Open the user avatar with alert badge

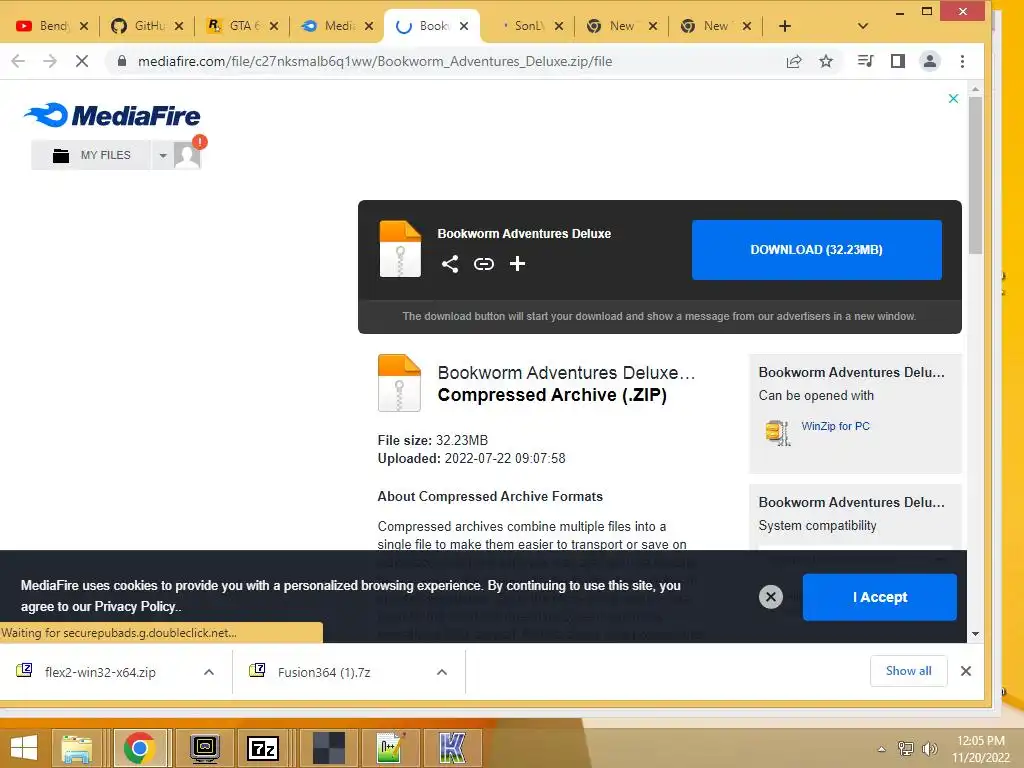point(189,153)
